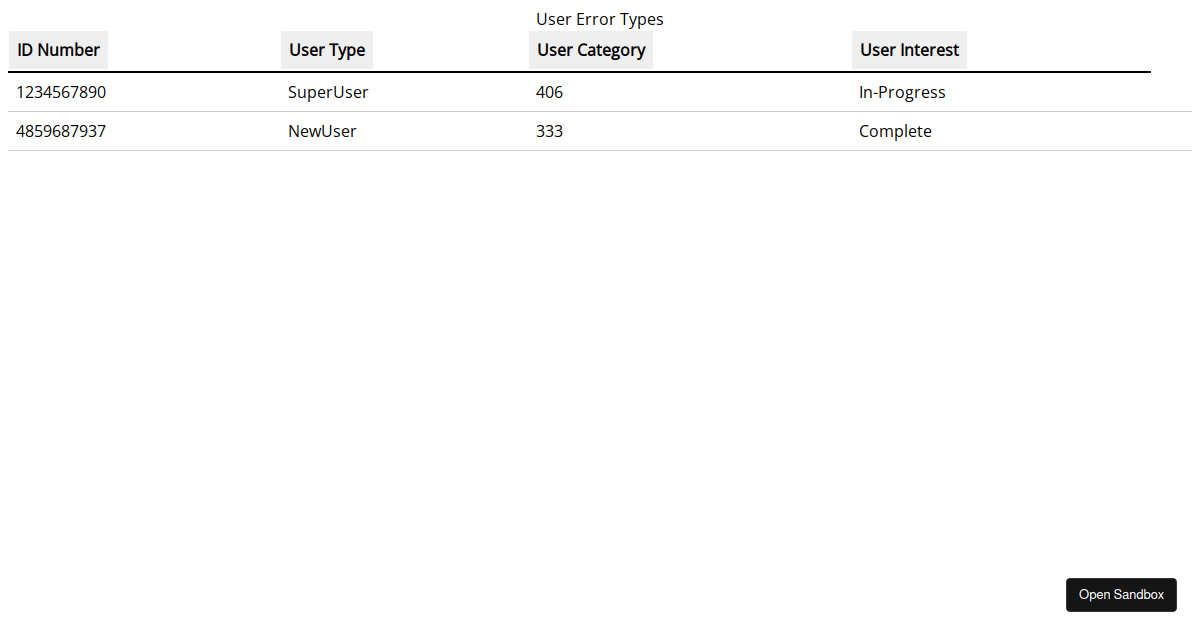Click the header row gap after User Interest
The width and height of the screenshot is (1200, 630).
point(1058,50)
